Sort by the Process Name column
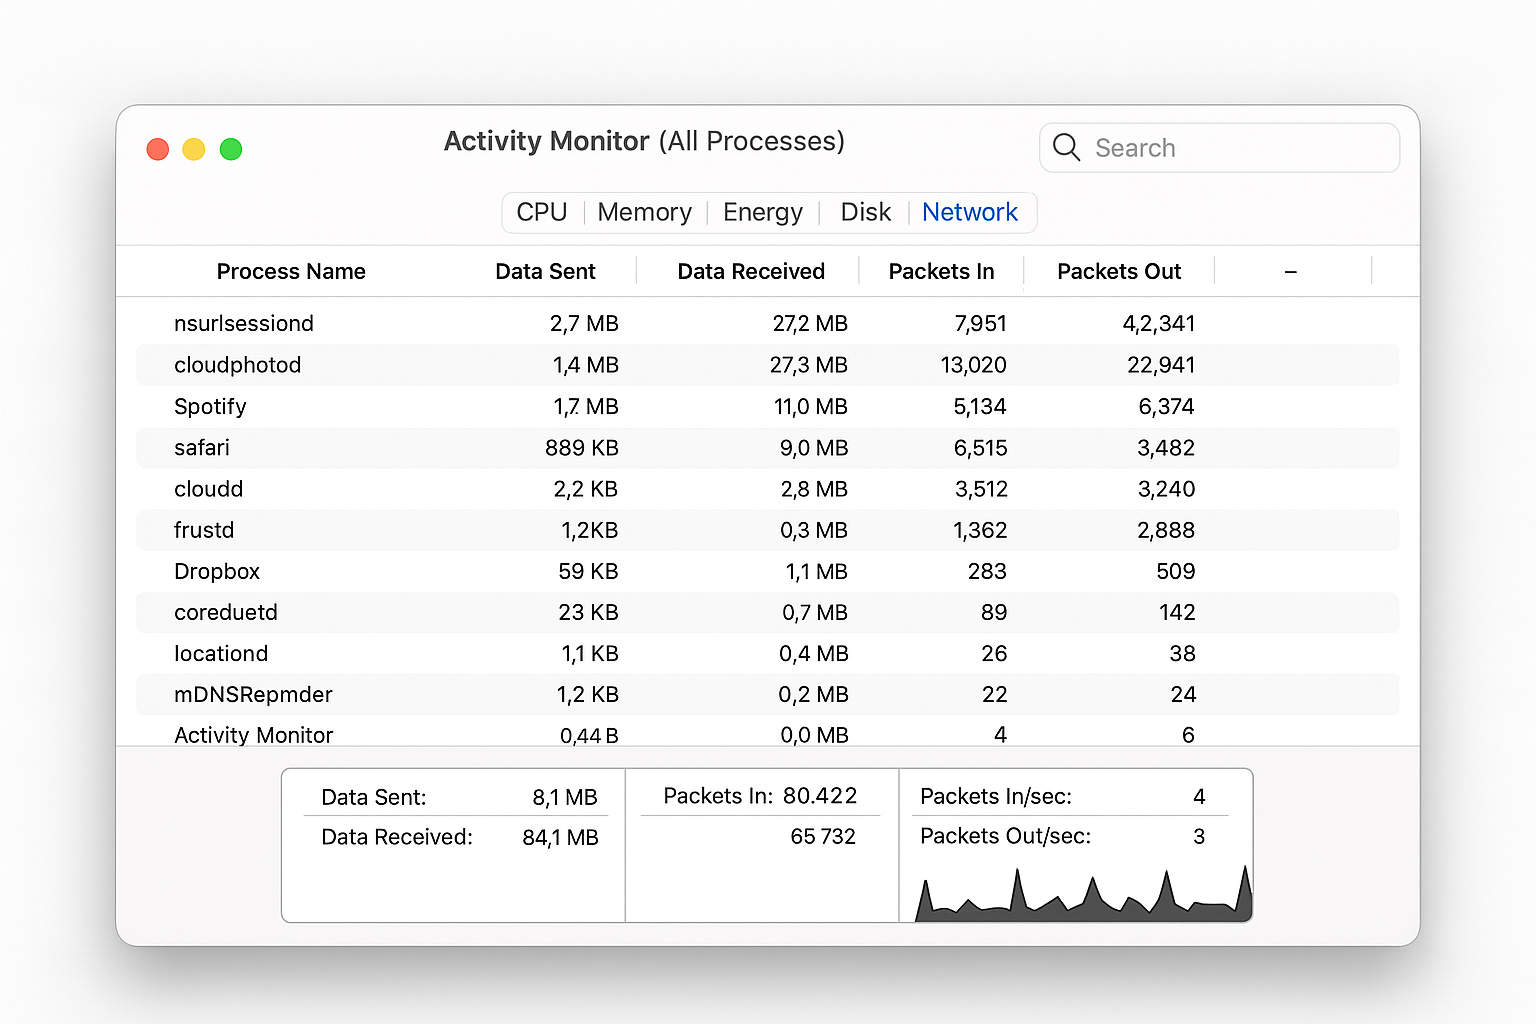The width and height of the screenshot is (1536, 1024). pos(290,271)
